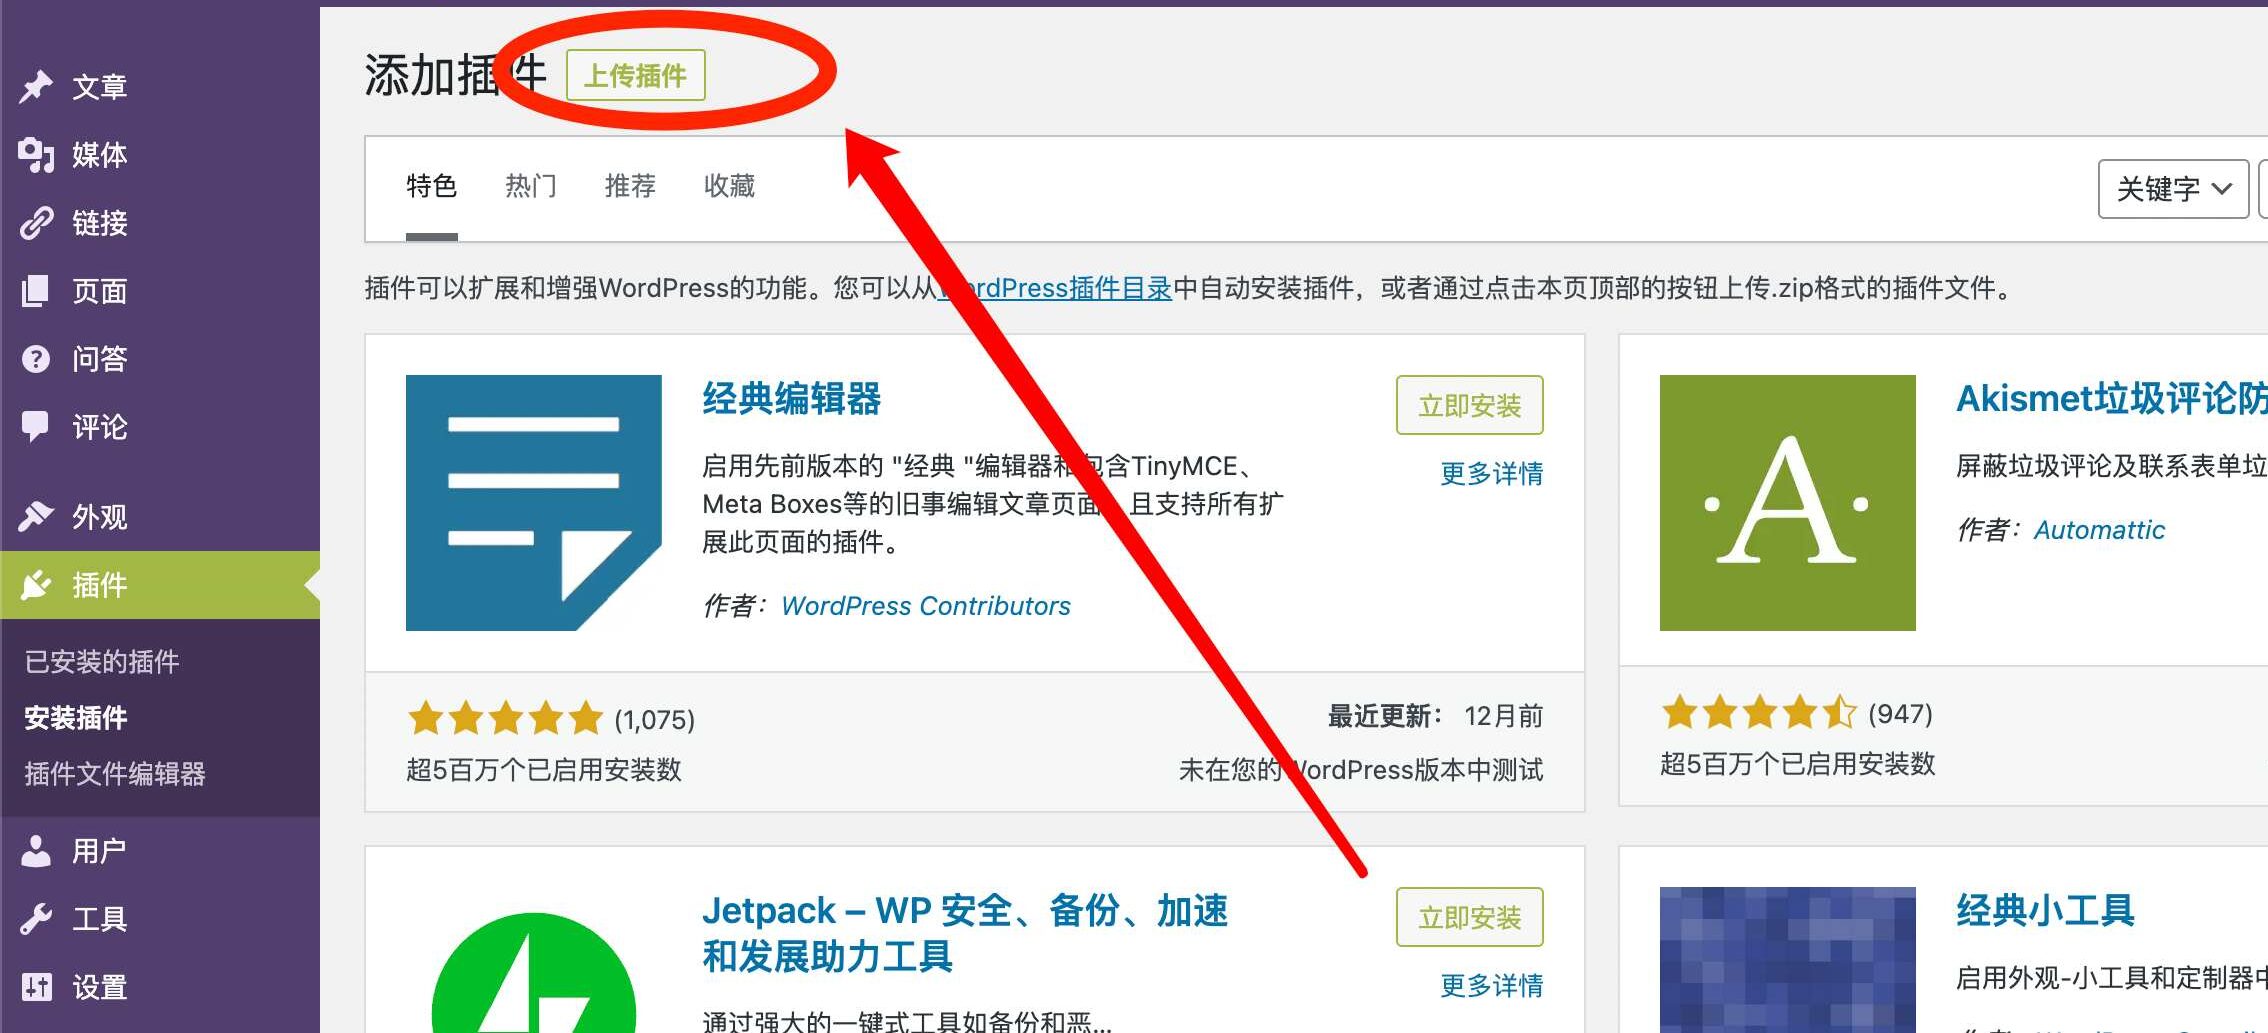2268x1033 pixels.
Task: Switch to the 热门 tab
Action: click(530, 186)
